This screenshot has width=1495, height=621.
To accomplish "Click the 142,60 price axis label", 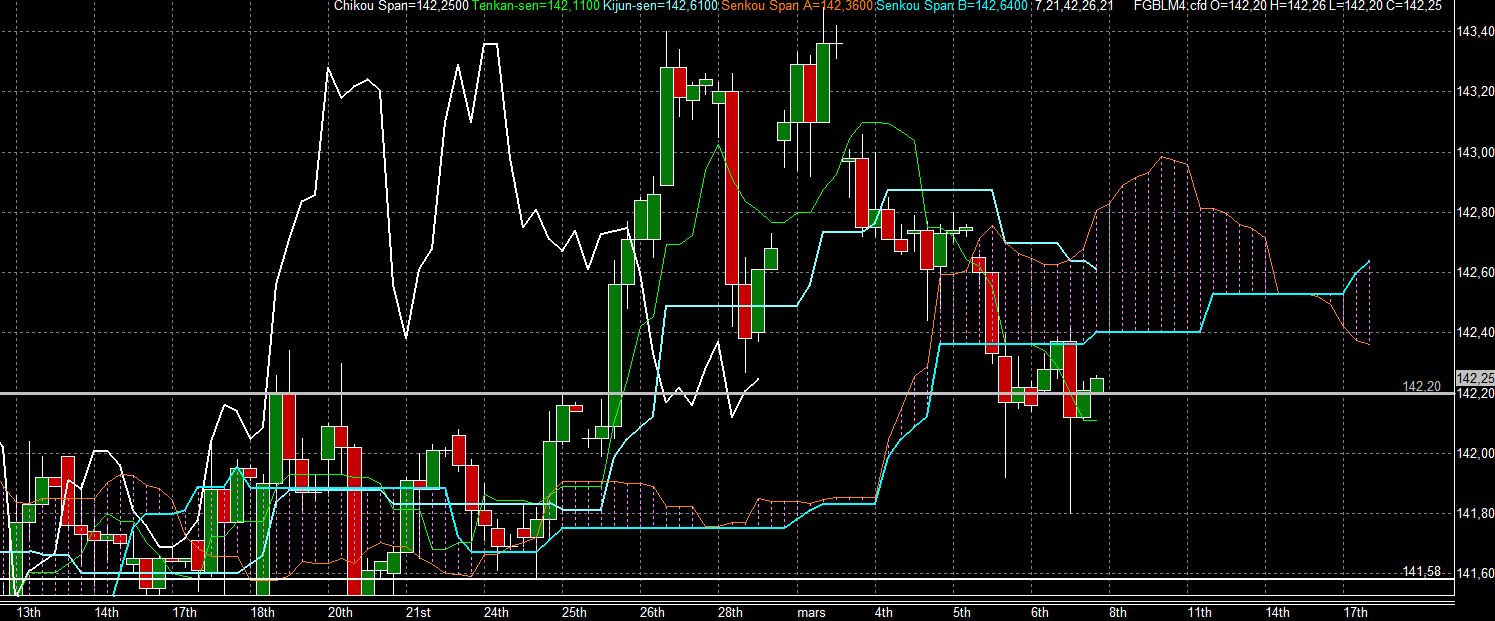I will coord(1475,272).
